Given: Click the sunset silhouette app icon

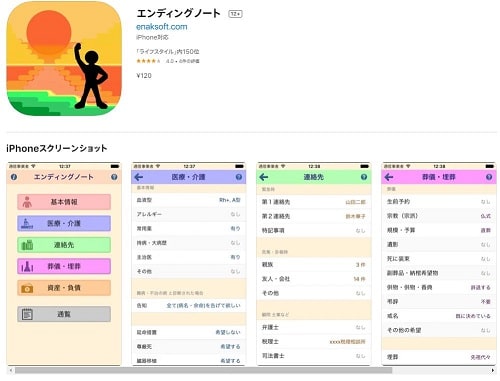Looking at the screenshot, I should pyautogui.click(x=64, y=58).
